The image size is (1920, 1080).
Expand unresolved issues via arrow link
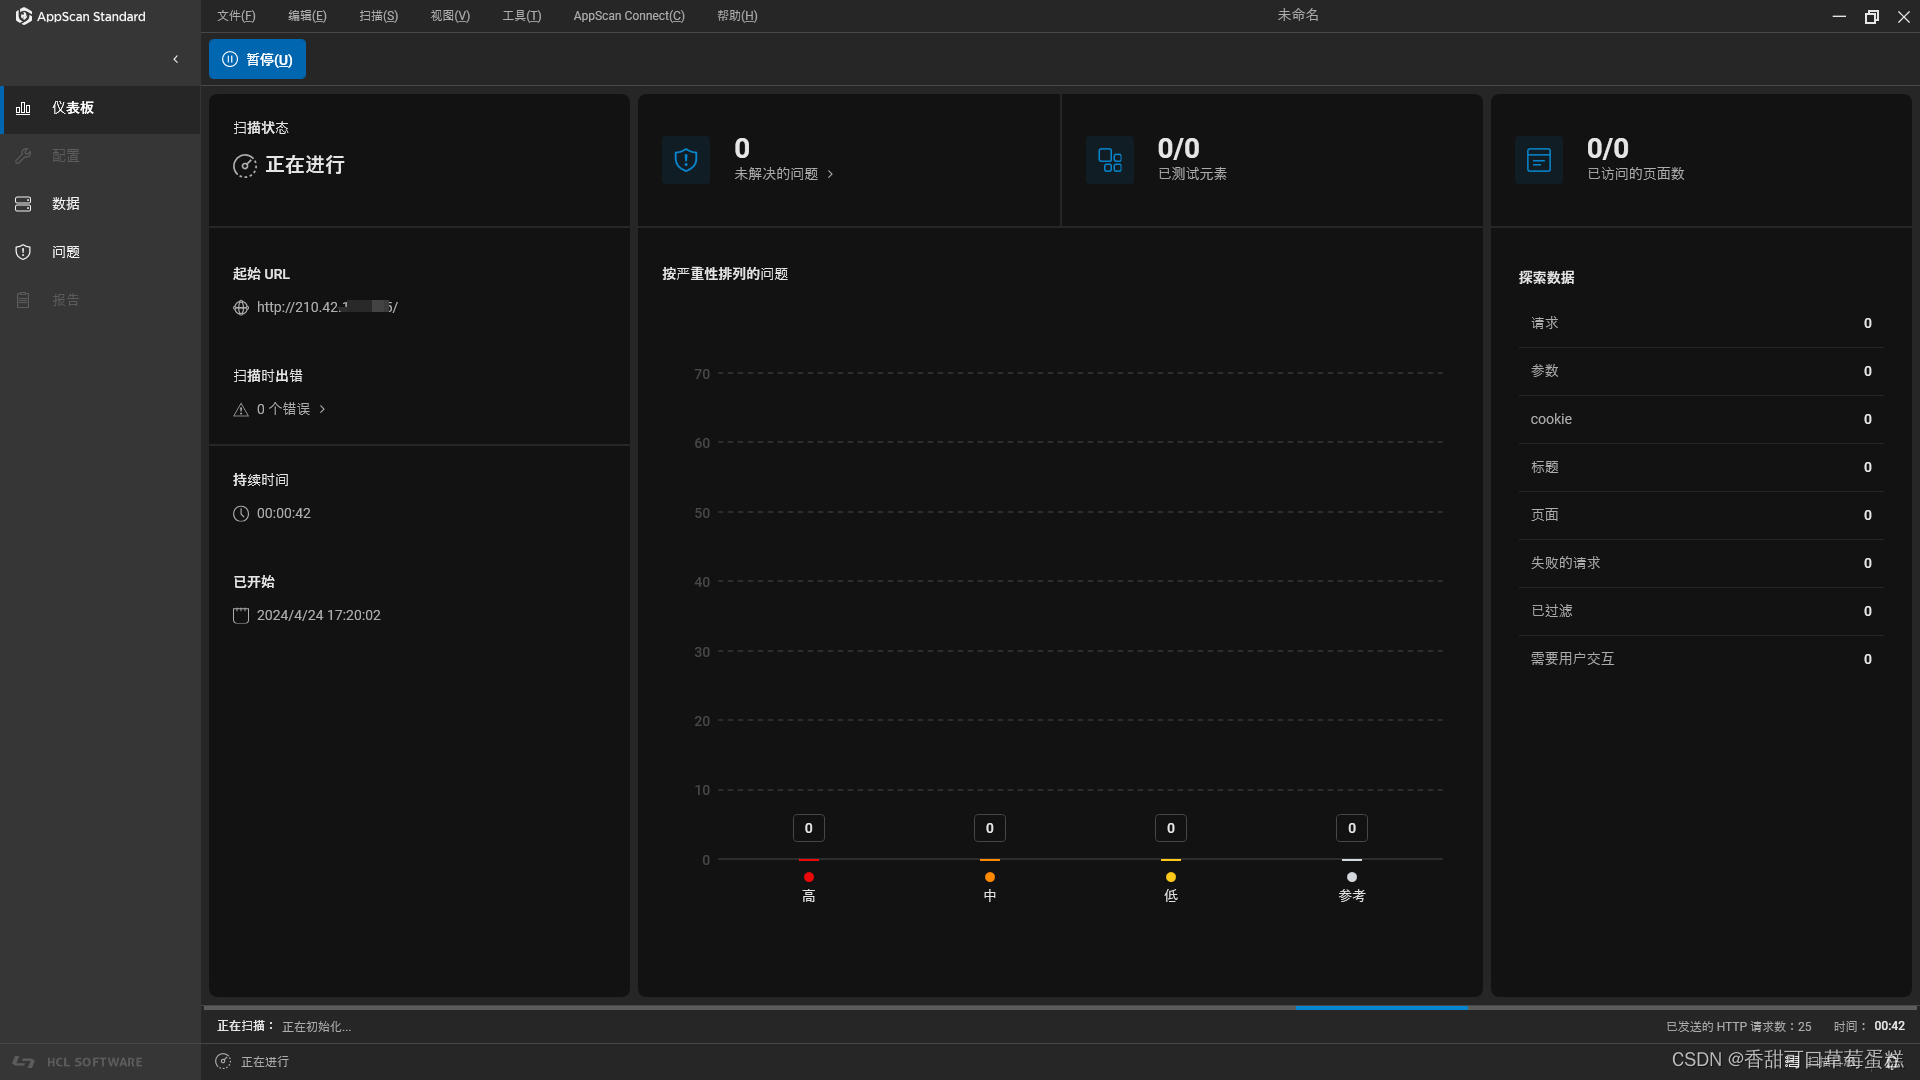(x=830, y=174)
